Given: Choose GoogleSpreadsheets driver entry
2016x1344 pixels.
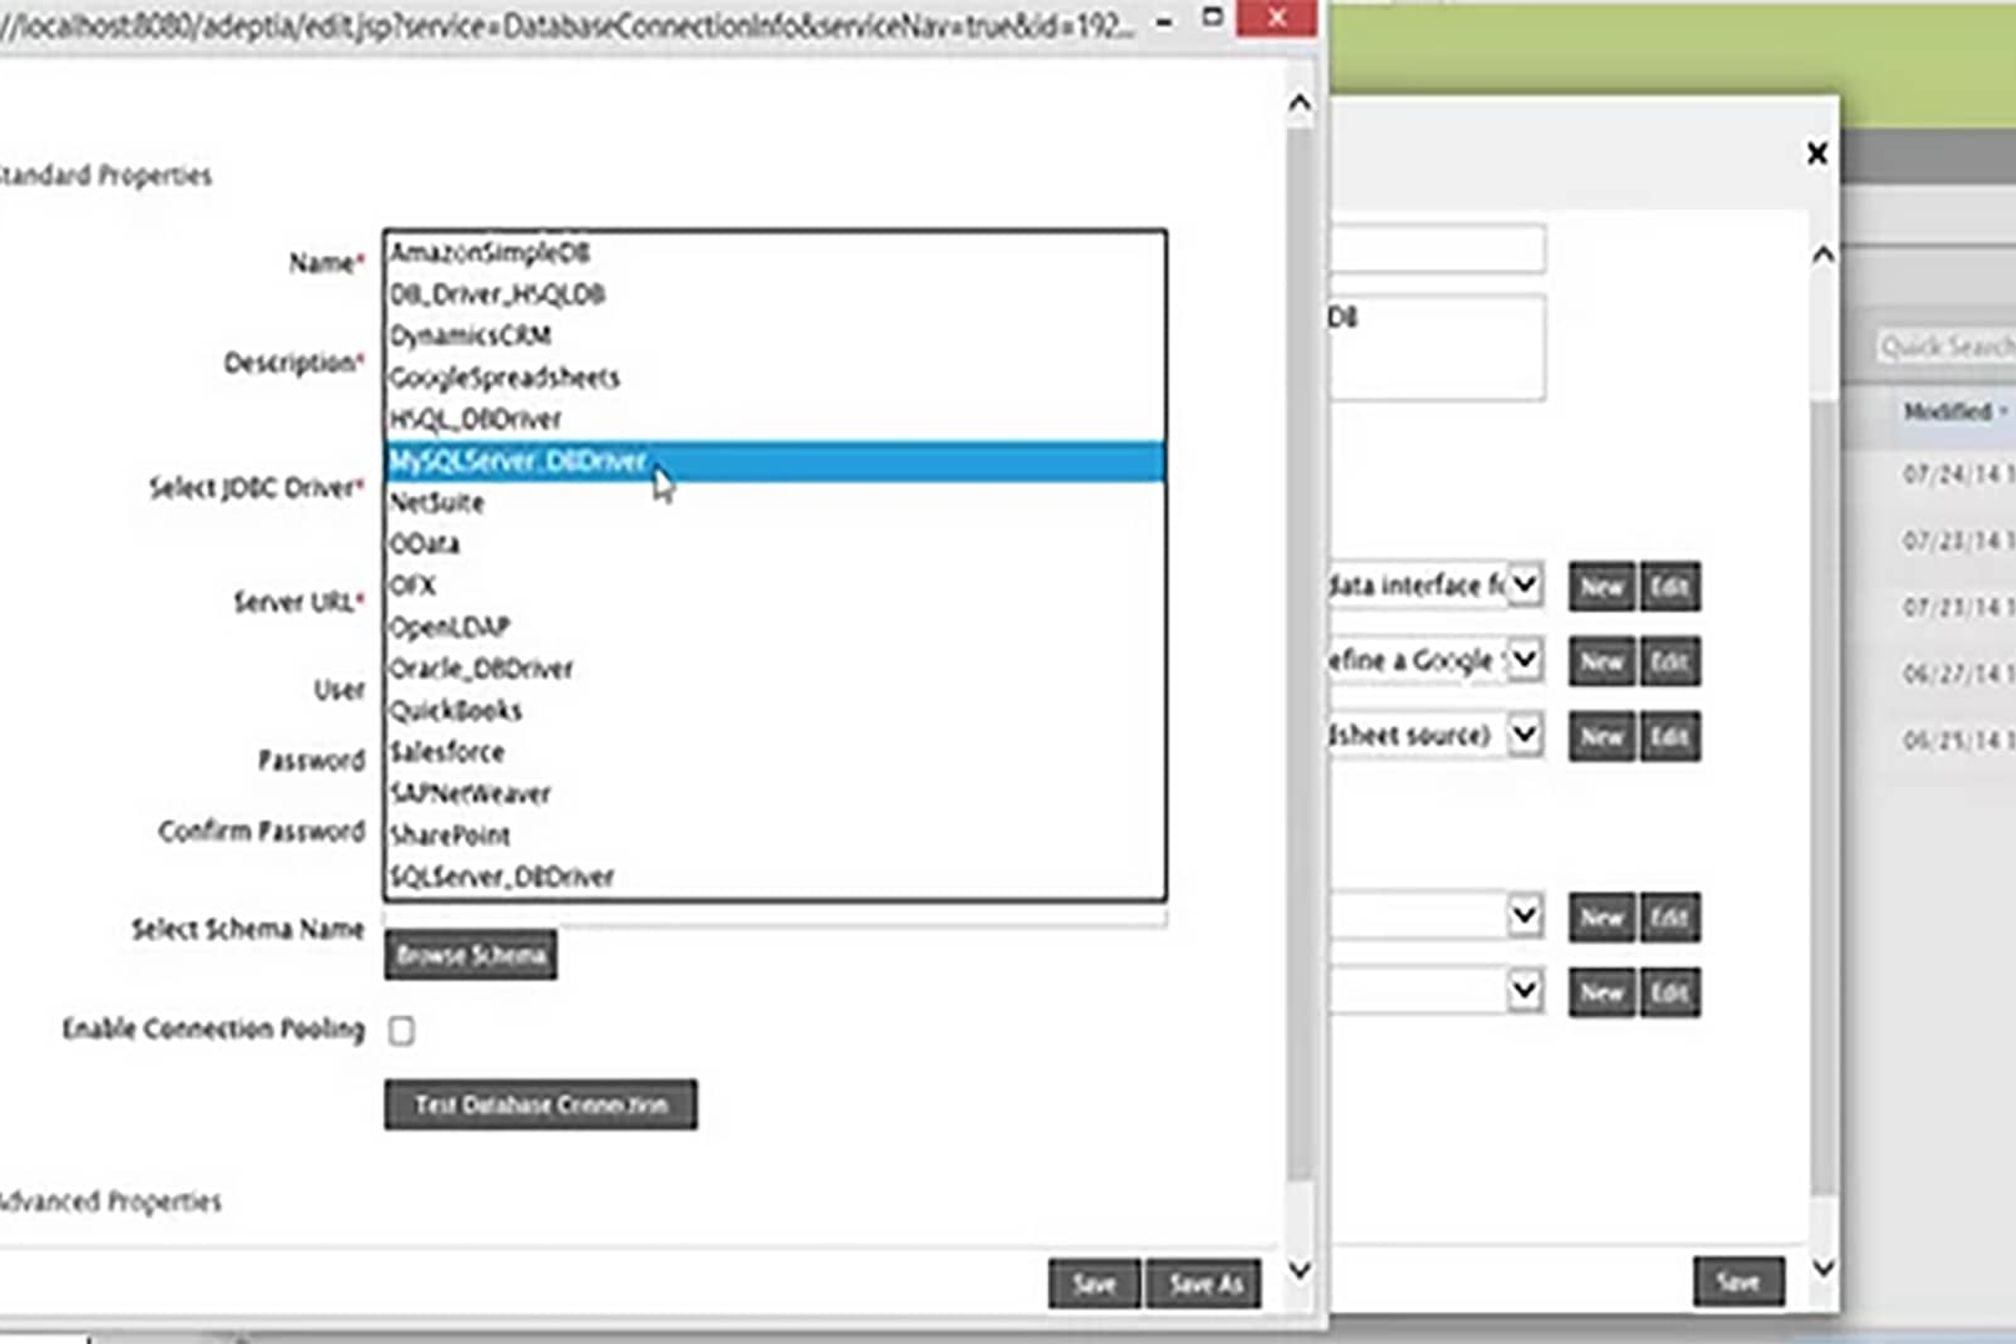Looking at the screenshot, I should pyautogui.click(x=505, y=378).
